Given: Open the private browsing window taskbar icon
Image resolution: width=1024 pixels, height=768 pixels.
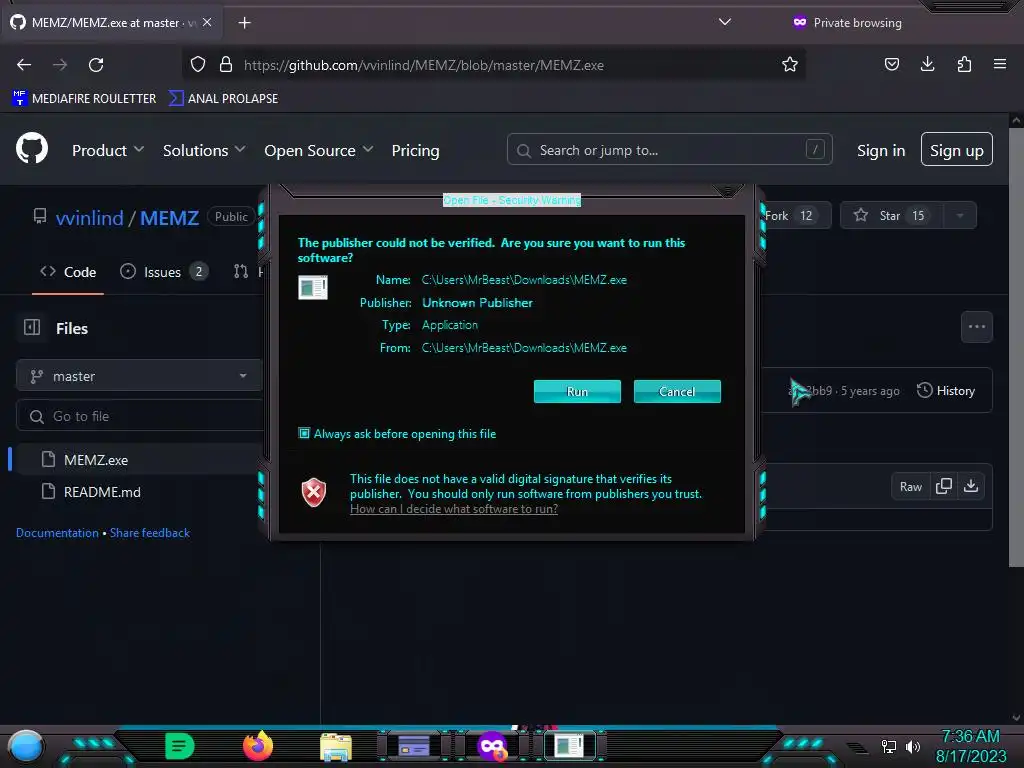Looking at the screenshot, I should point(492,746).
